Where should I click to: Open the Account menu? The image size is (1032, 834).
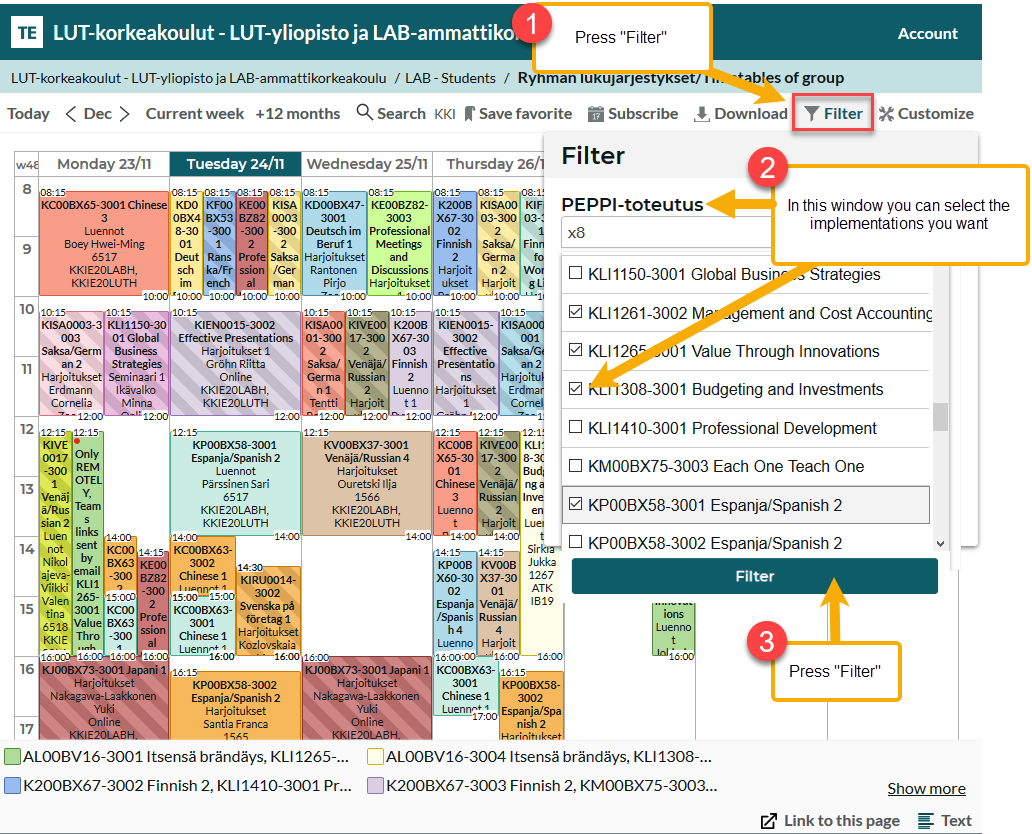click(x=927, y=33)
